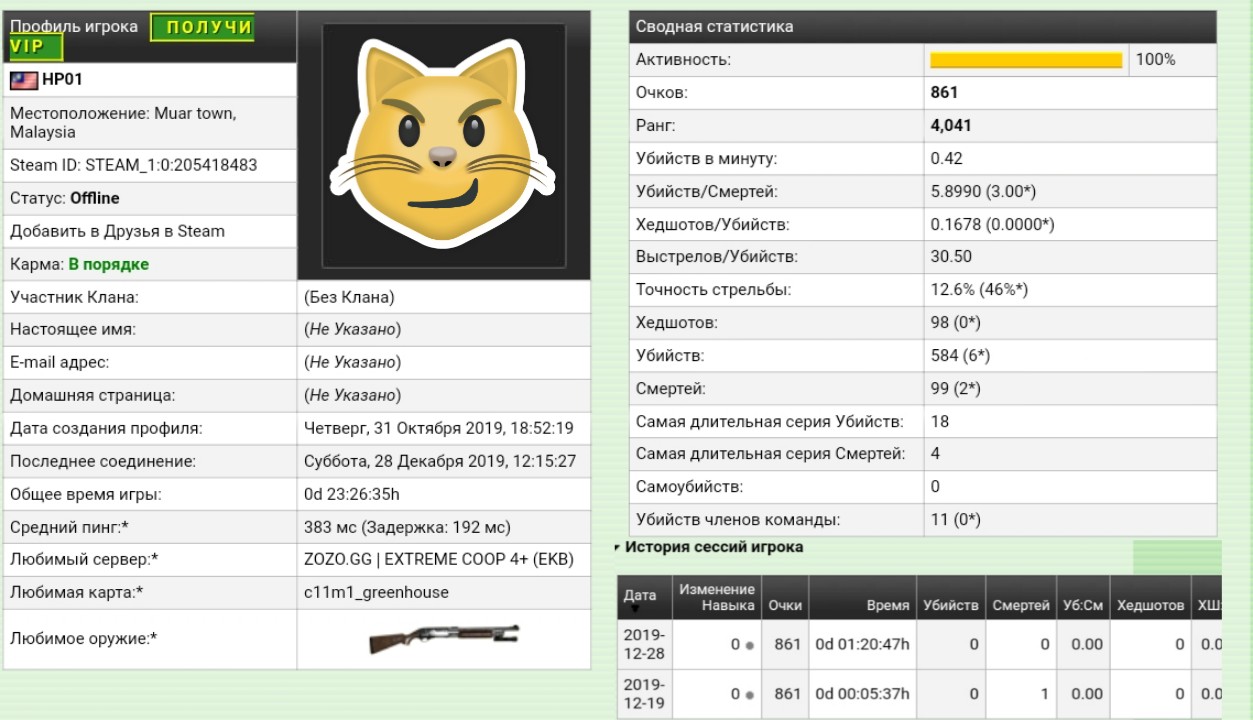Image resolution: width=1253 pixels, height=720 pixels.
Task: Click the Убийств в минуту value 0.42
Action: point(947,158)
